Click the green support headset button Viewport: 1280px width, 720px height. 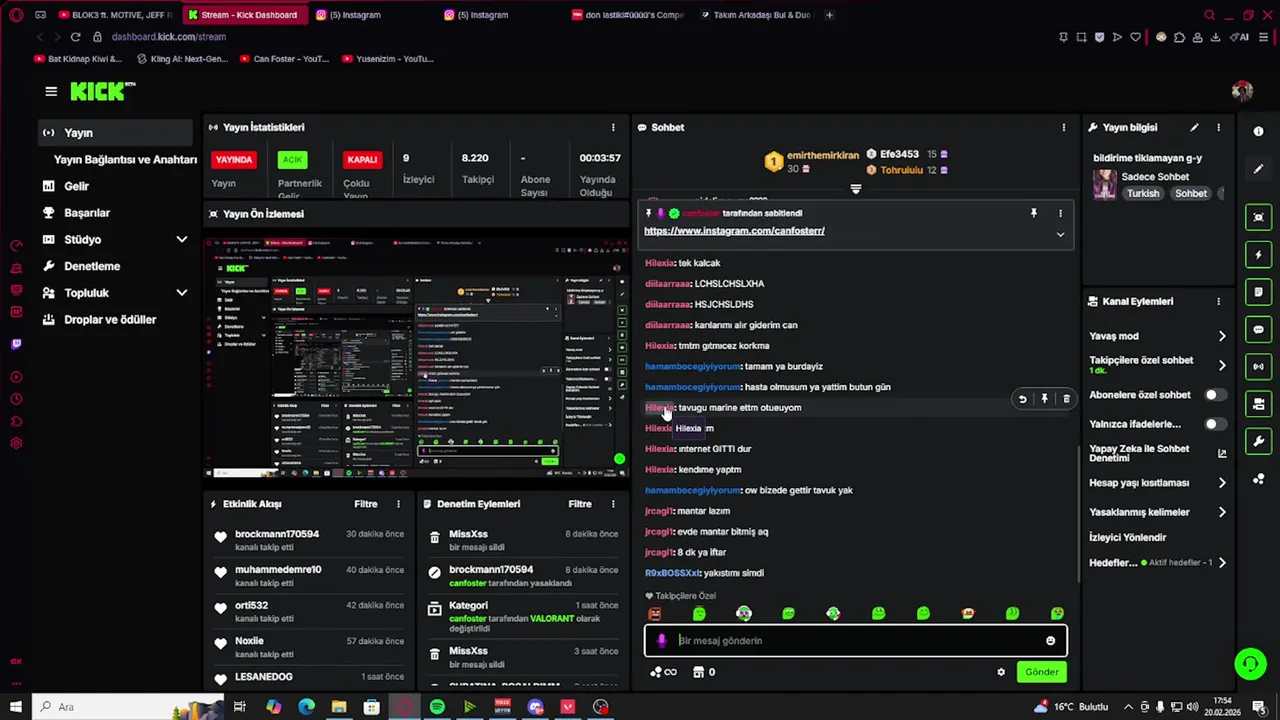pyautogui.click(x=1249, y=664)
